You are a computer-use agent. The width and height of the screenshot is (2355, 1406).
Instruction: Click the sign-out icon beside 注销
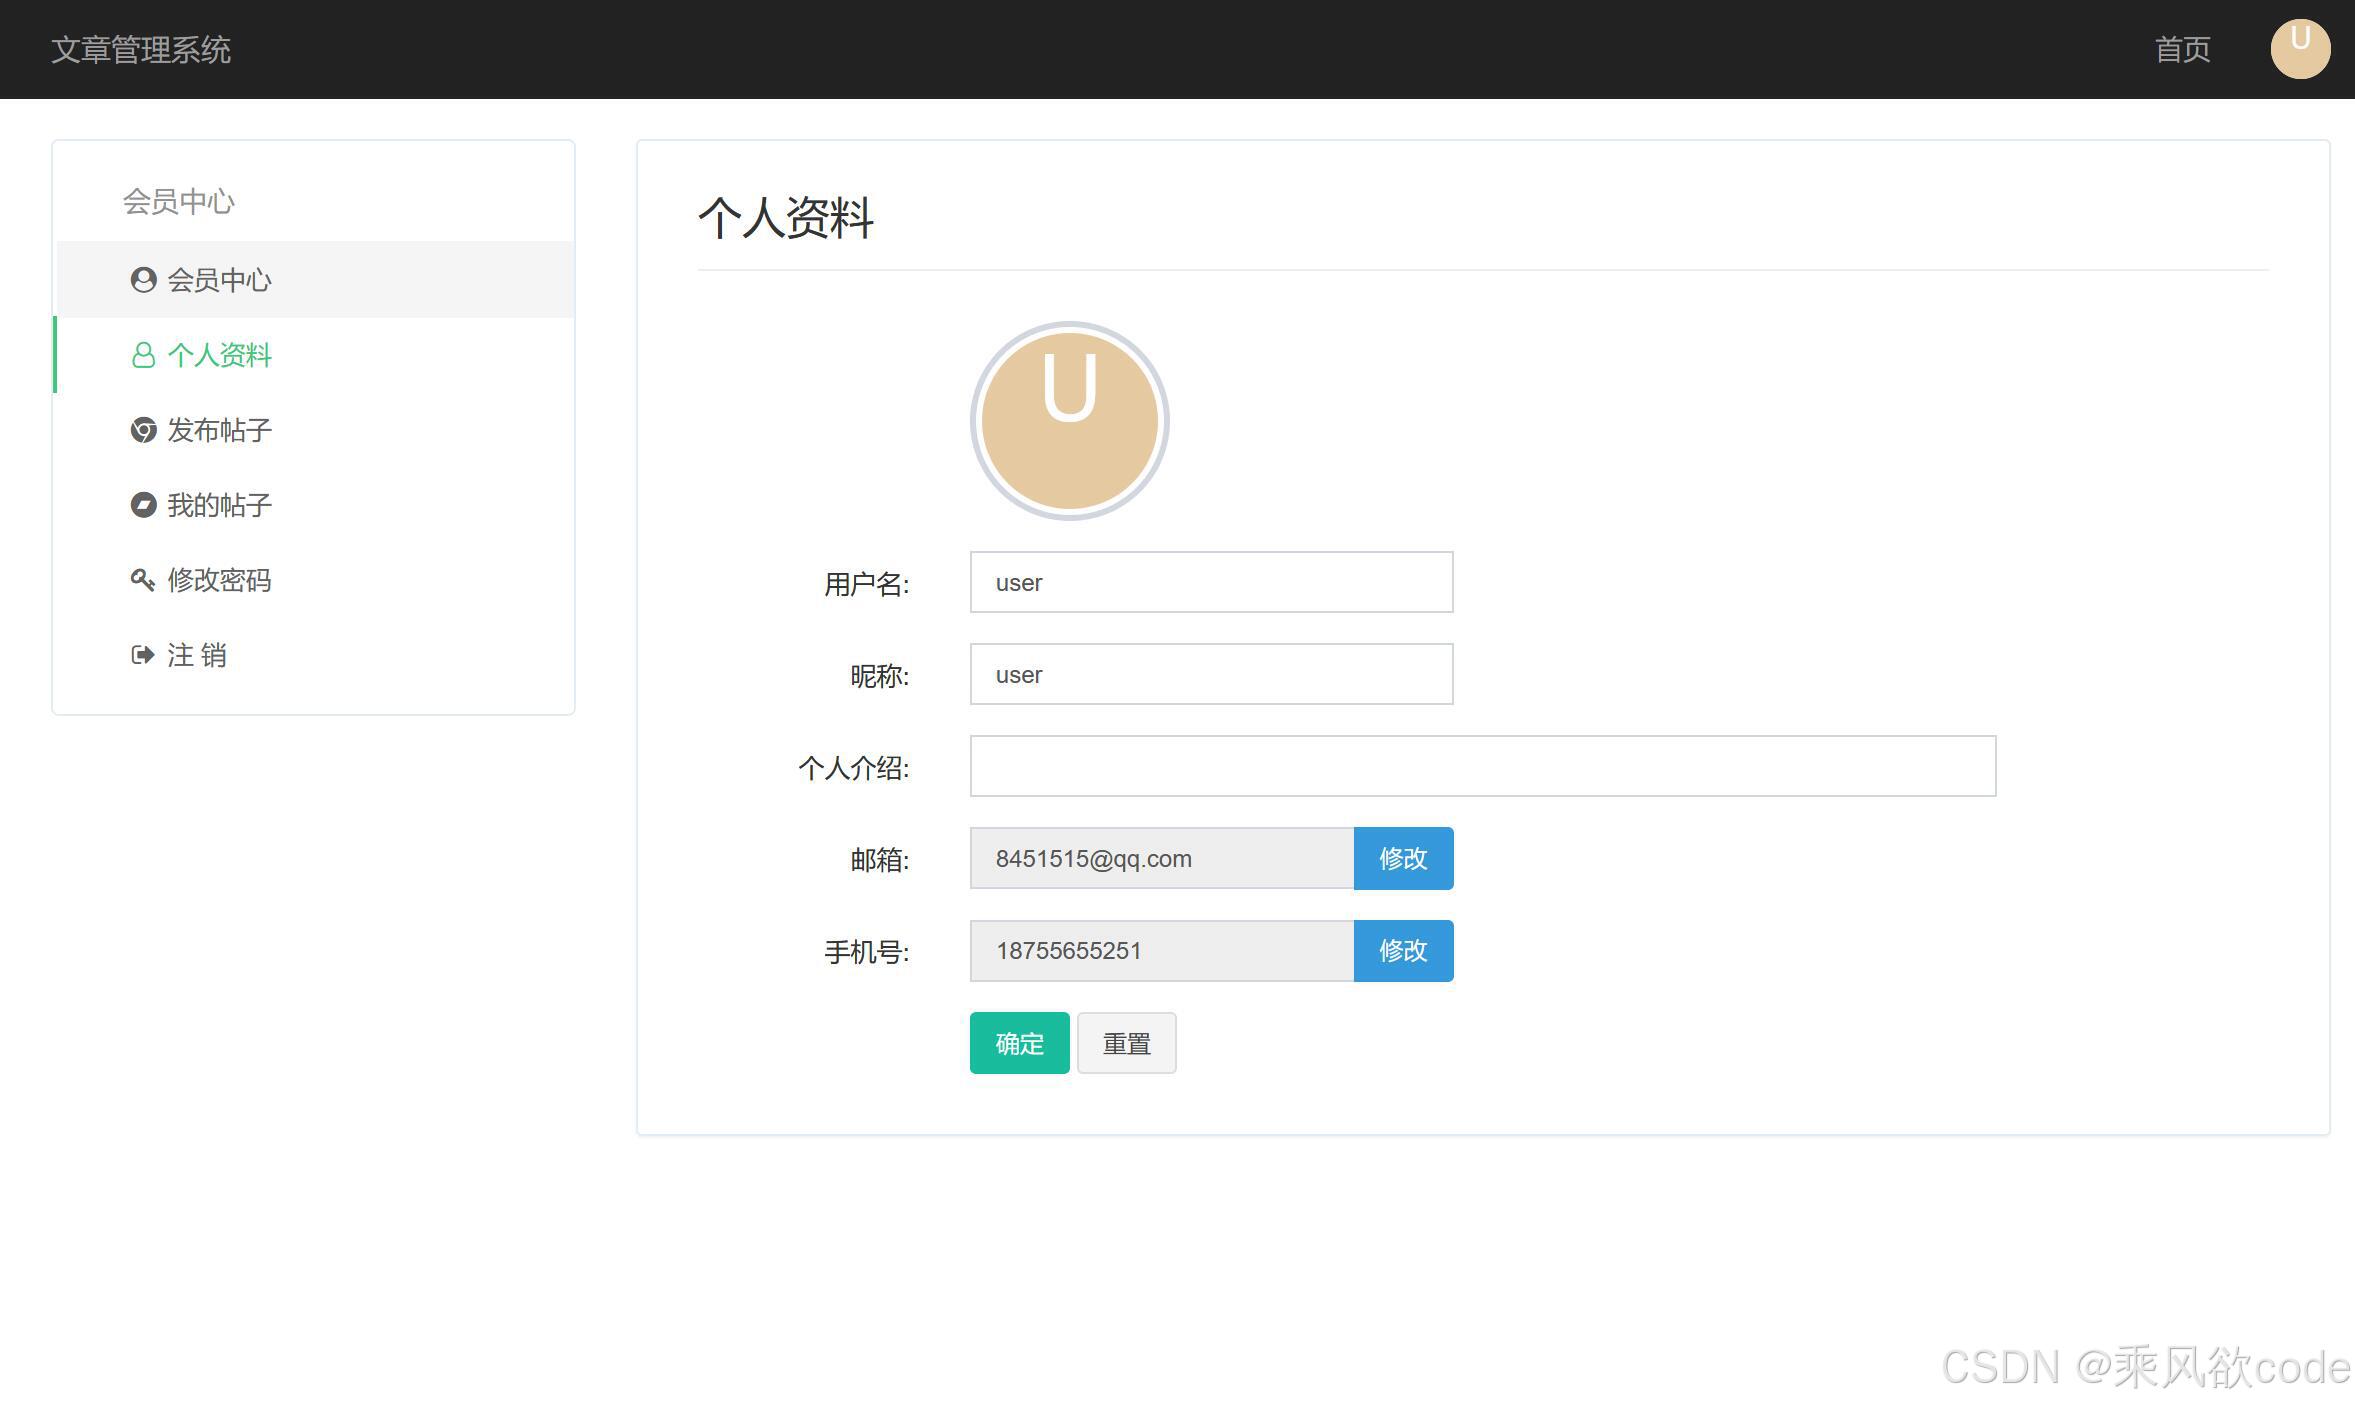tap(143, 655)
